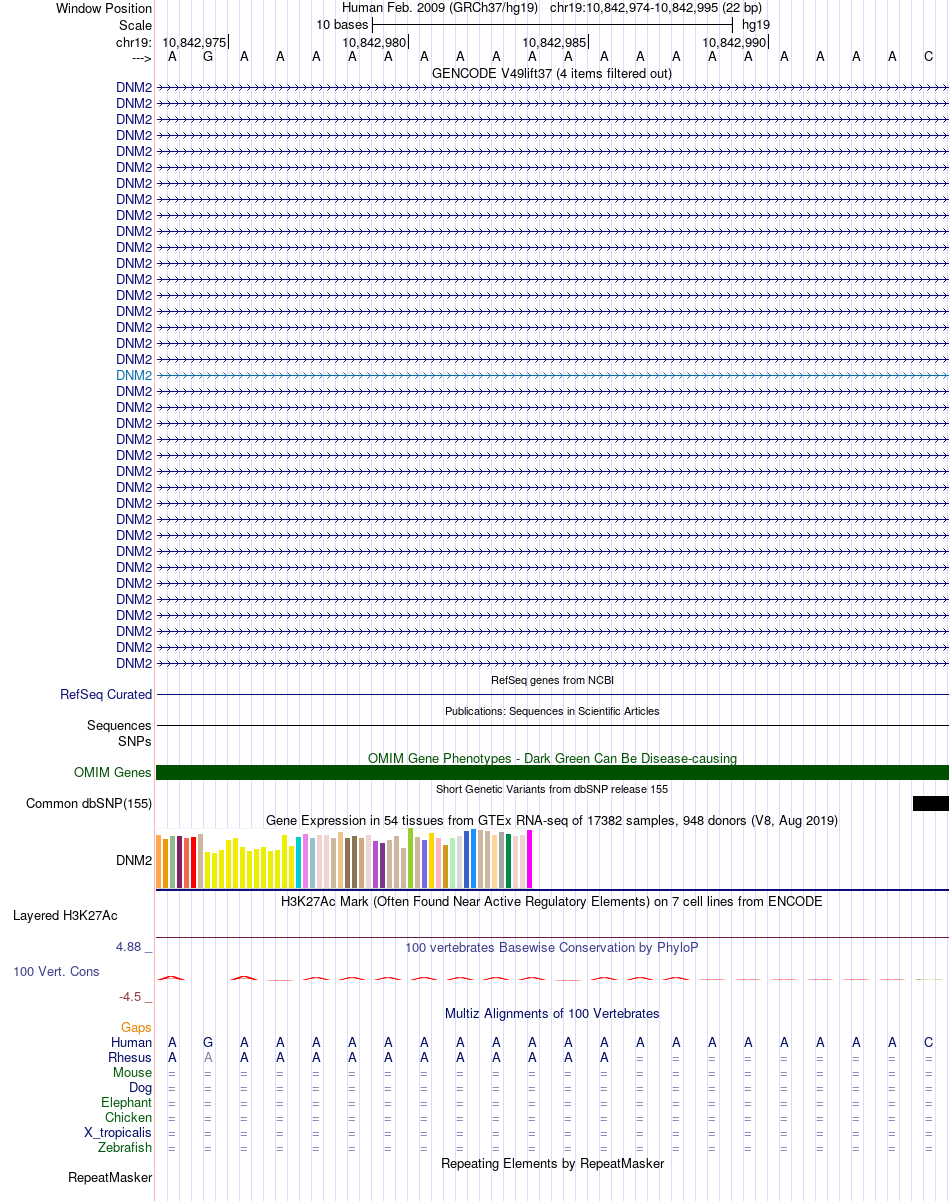Click the OMIM Gene Phenotypes track title
The height and width of the screenshot is (1201, 950).
pos(552,758)
